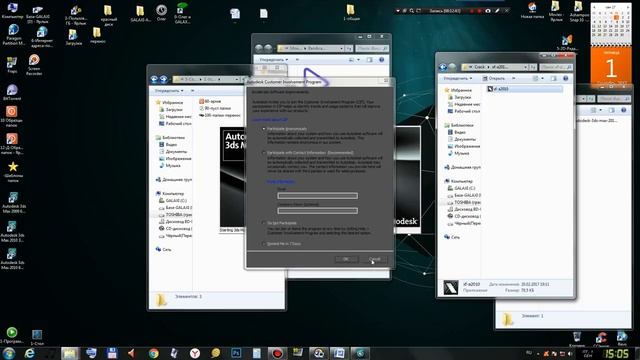
Task: Open Windows Explorer folder icon in taskbar
Action: pos(71,353)
